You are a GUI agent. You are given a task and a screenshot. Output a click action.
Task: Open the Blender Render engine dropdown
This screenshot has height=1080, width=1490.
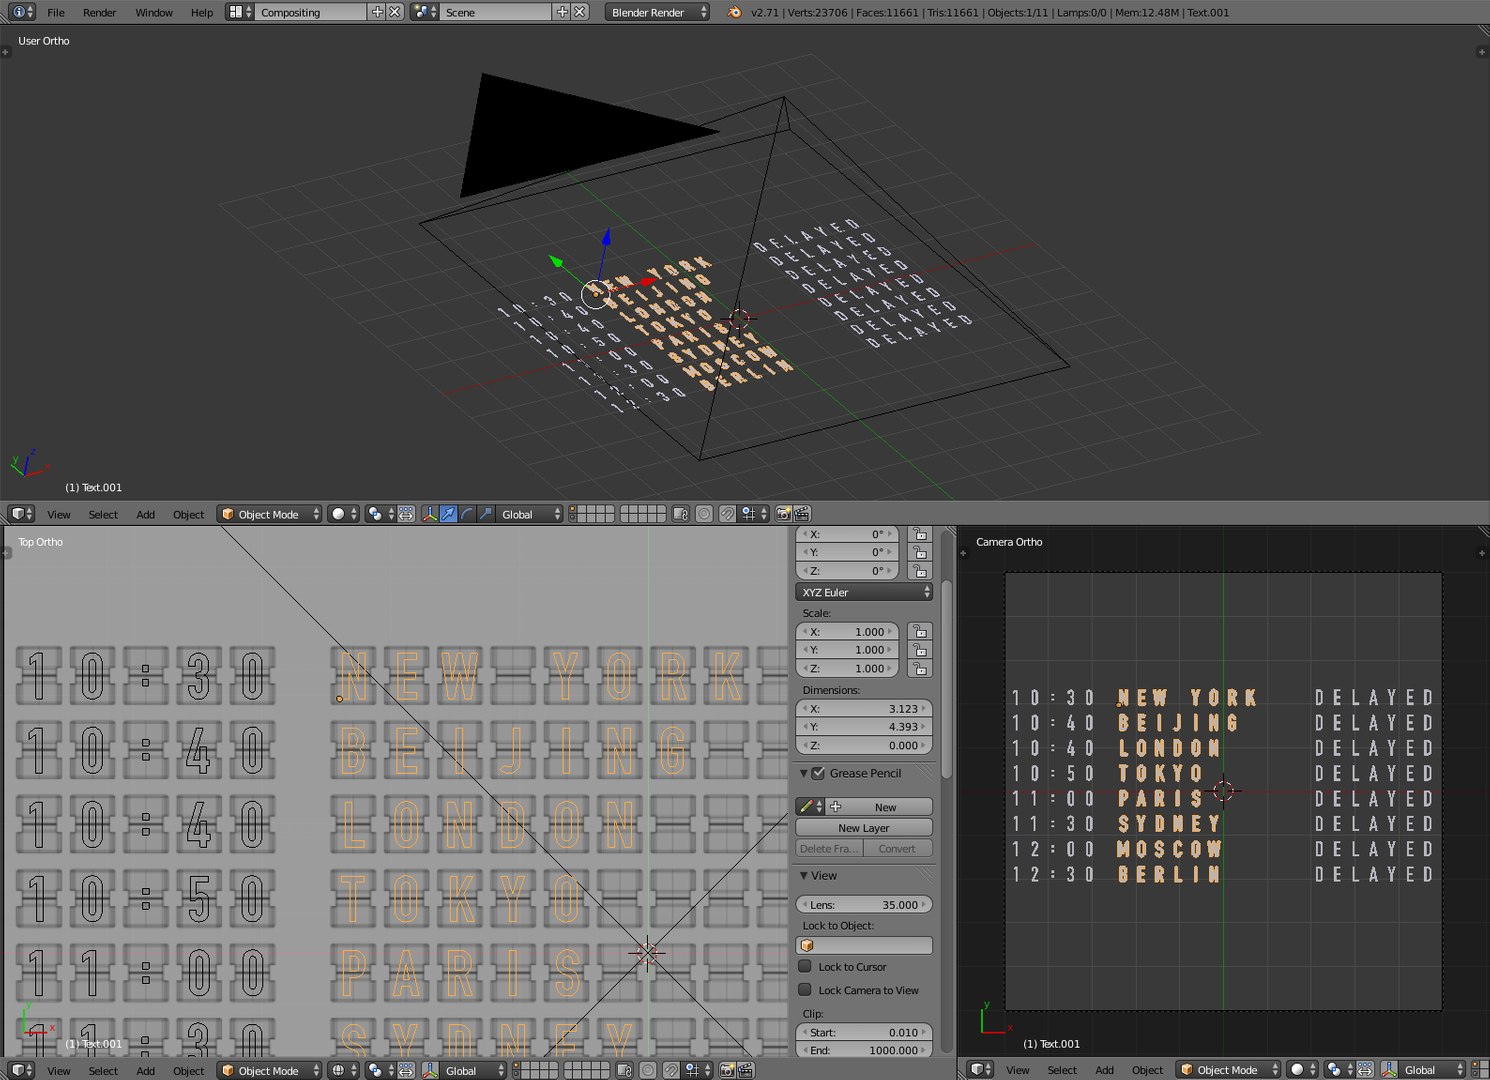point(657,12)
